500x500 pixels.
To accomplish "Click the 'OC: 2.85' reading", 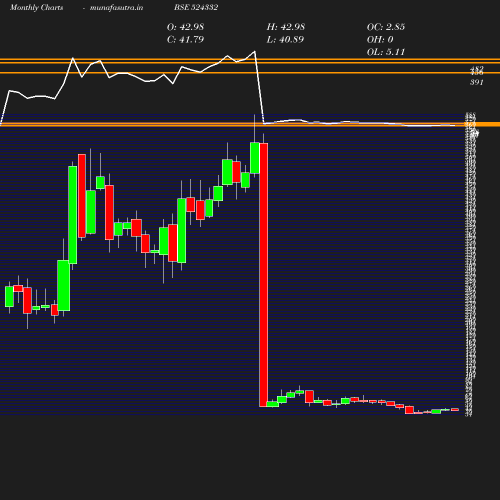I will click(x=386, y=27).
